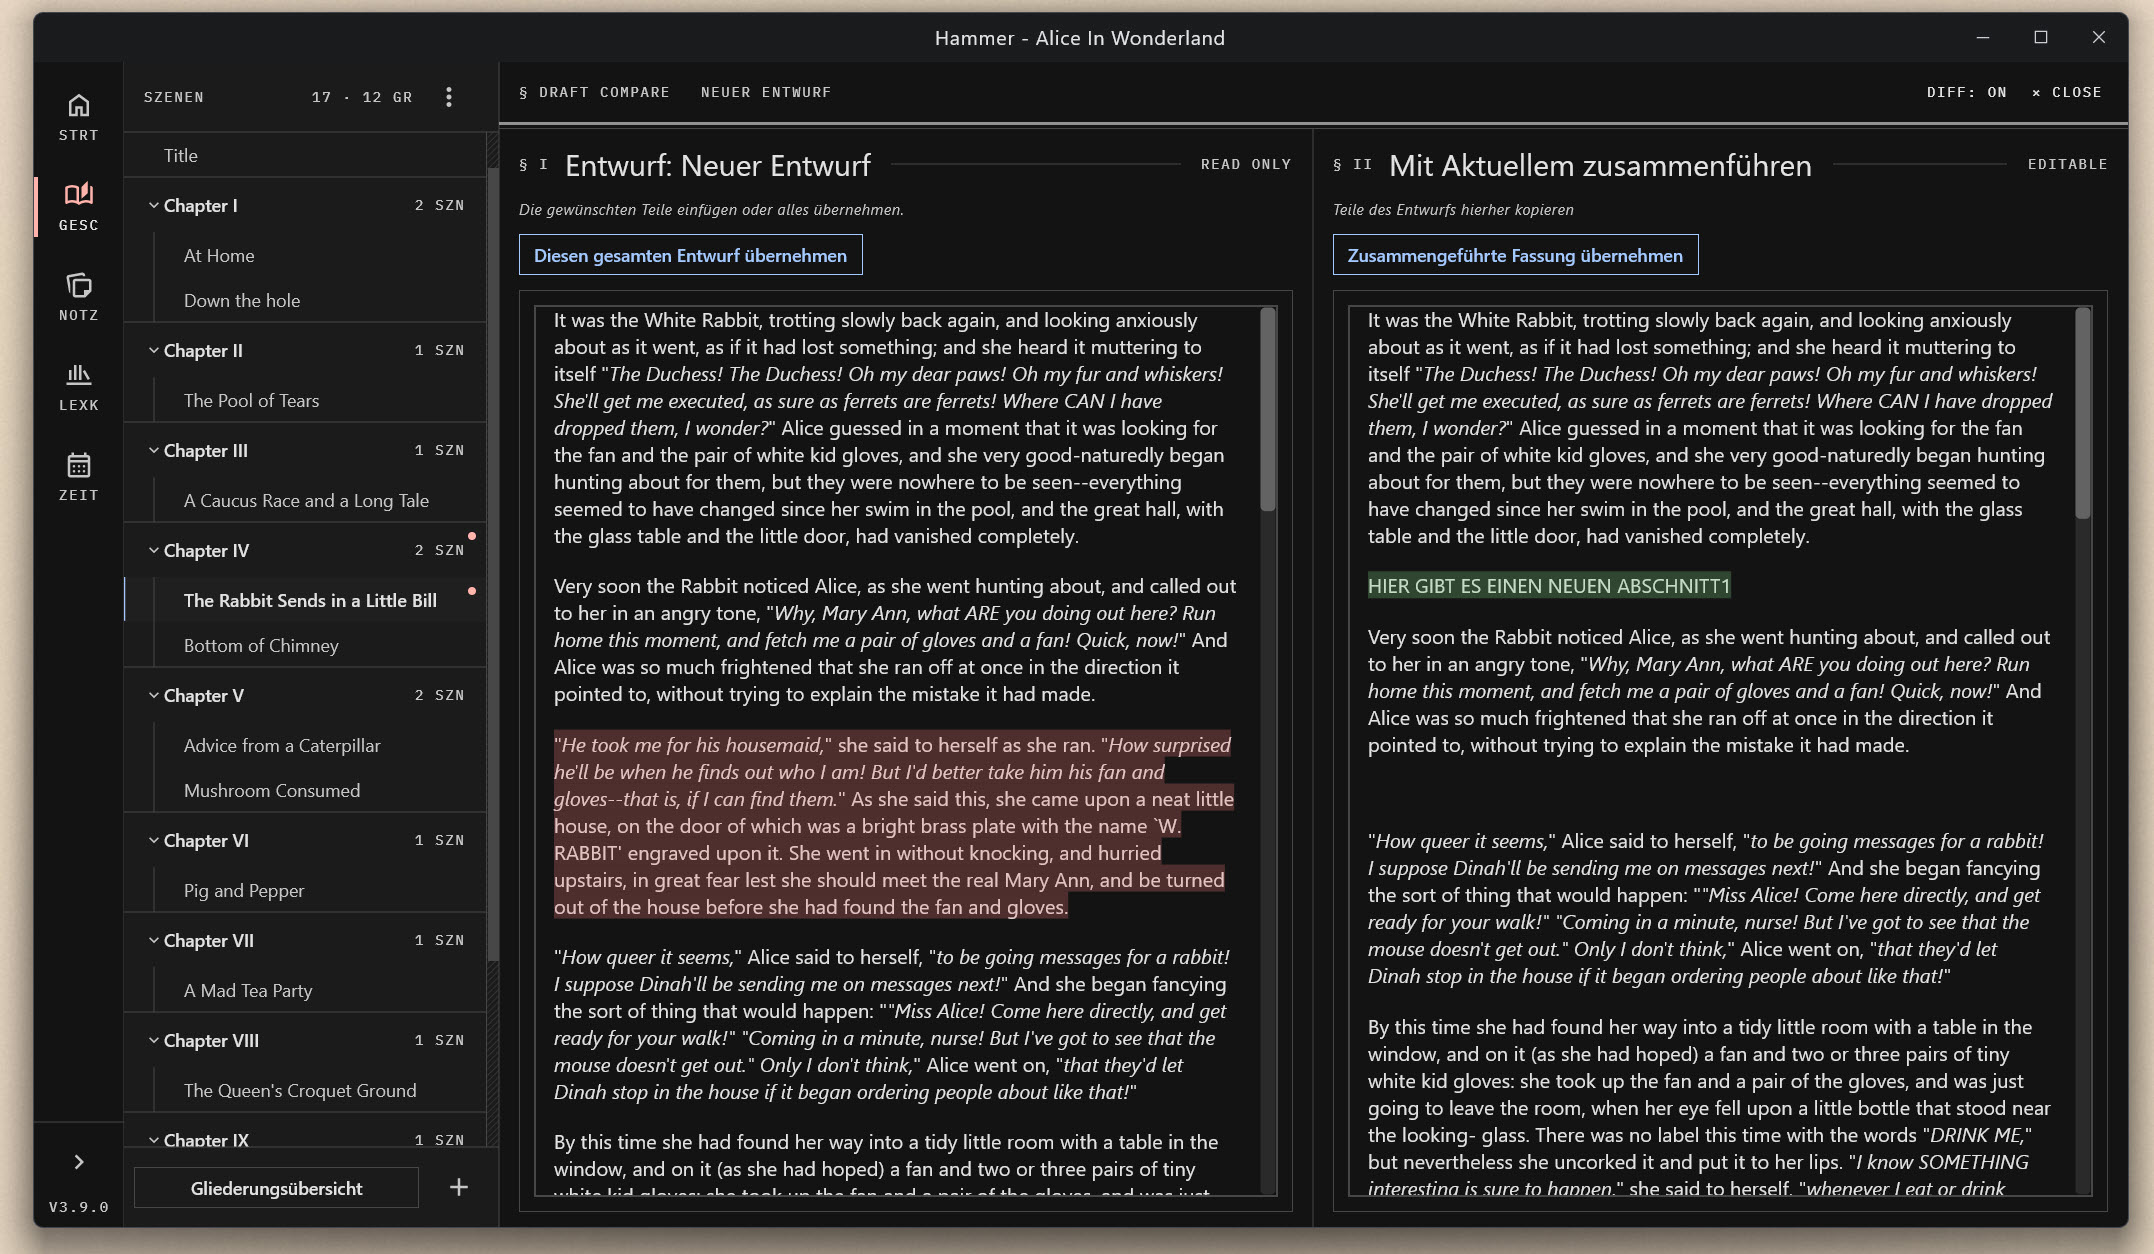Click Diesen gesamten Entwurf übernehmen button

[x=690, y=255]
